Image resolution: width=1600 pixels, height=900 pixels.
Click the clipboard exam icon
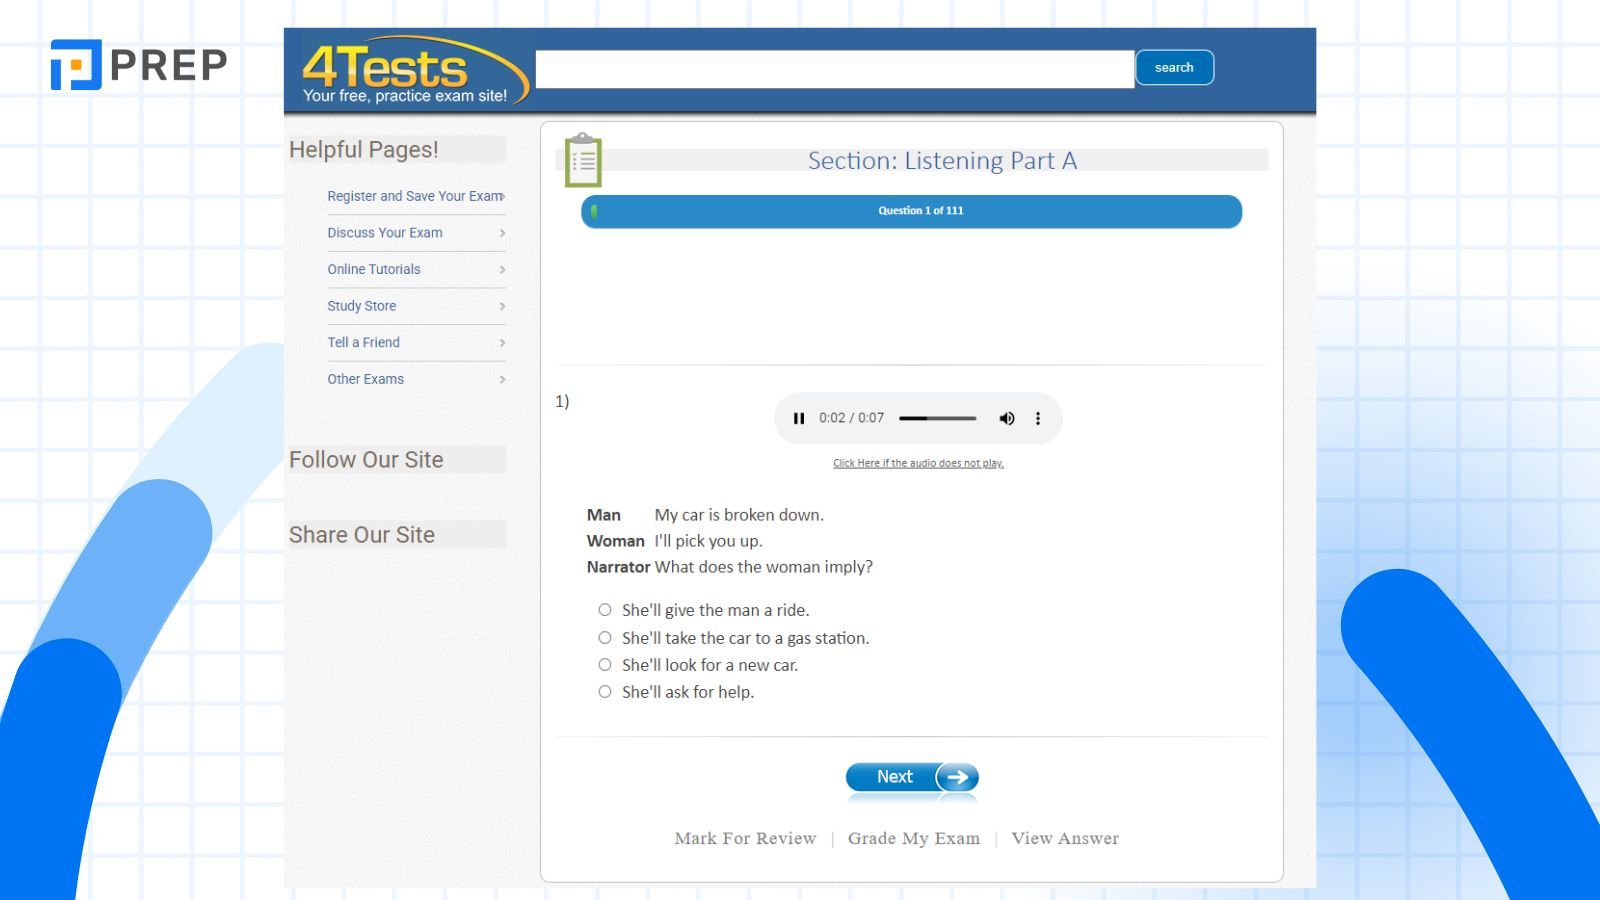(x=583, y=160)
